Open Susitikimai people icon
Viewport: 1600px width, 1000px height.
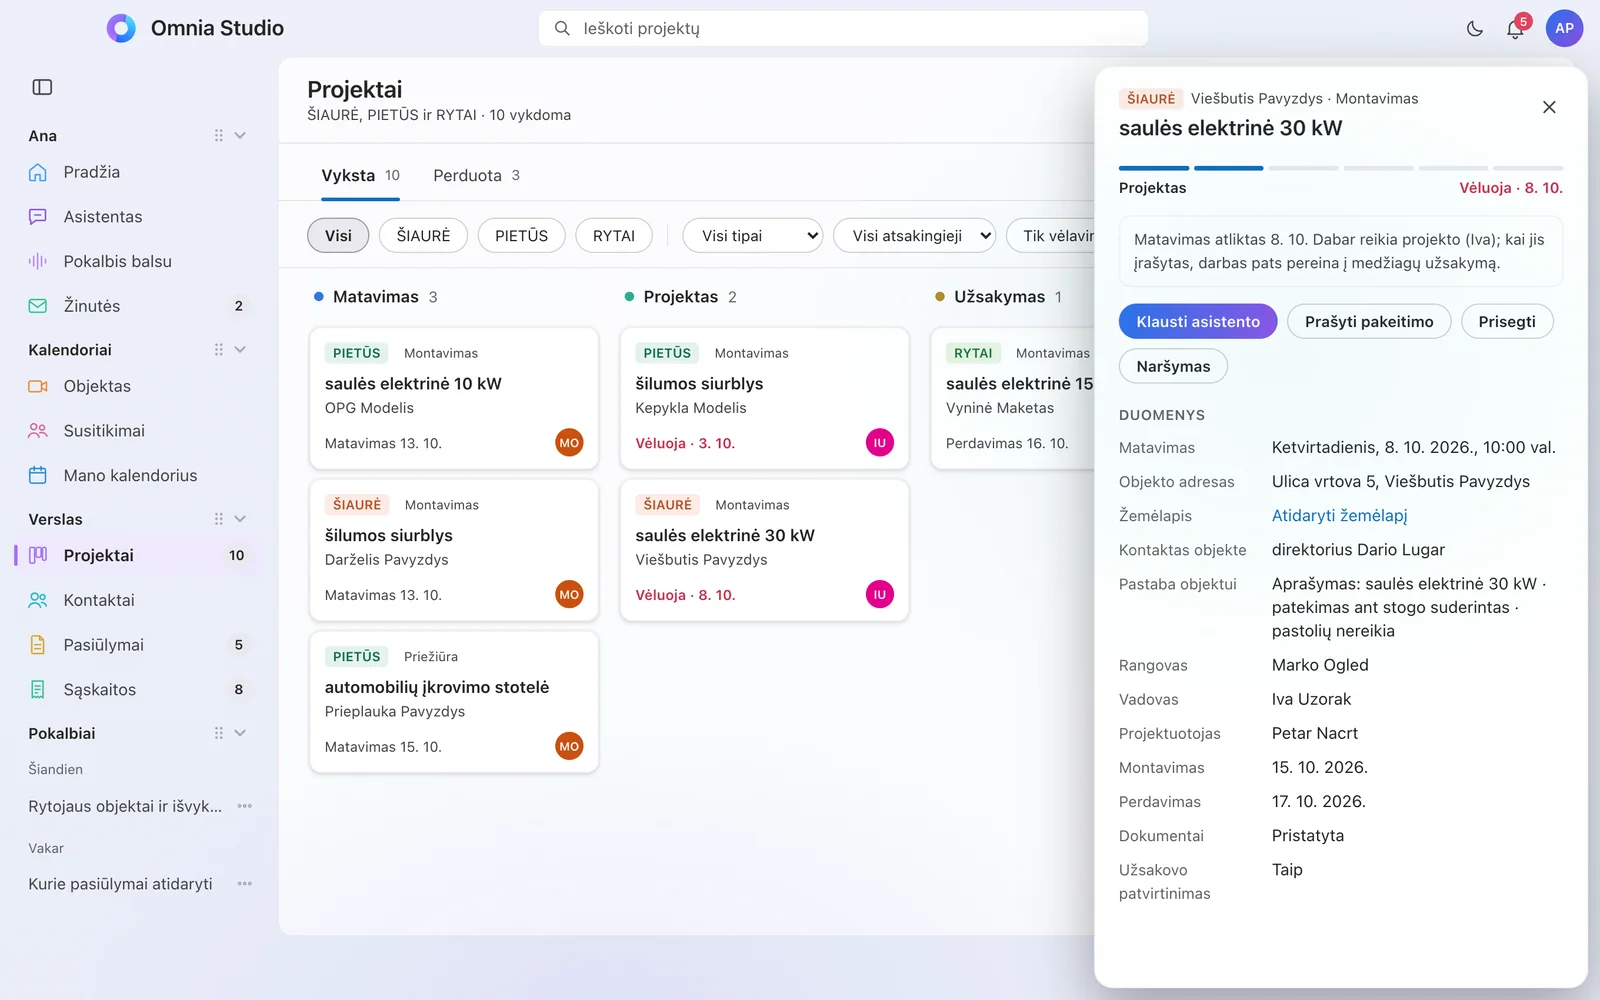[x=38, y=431]
